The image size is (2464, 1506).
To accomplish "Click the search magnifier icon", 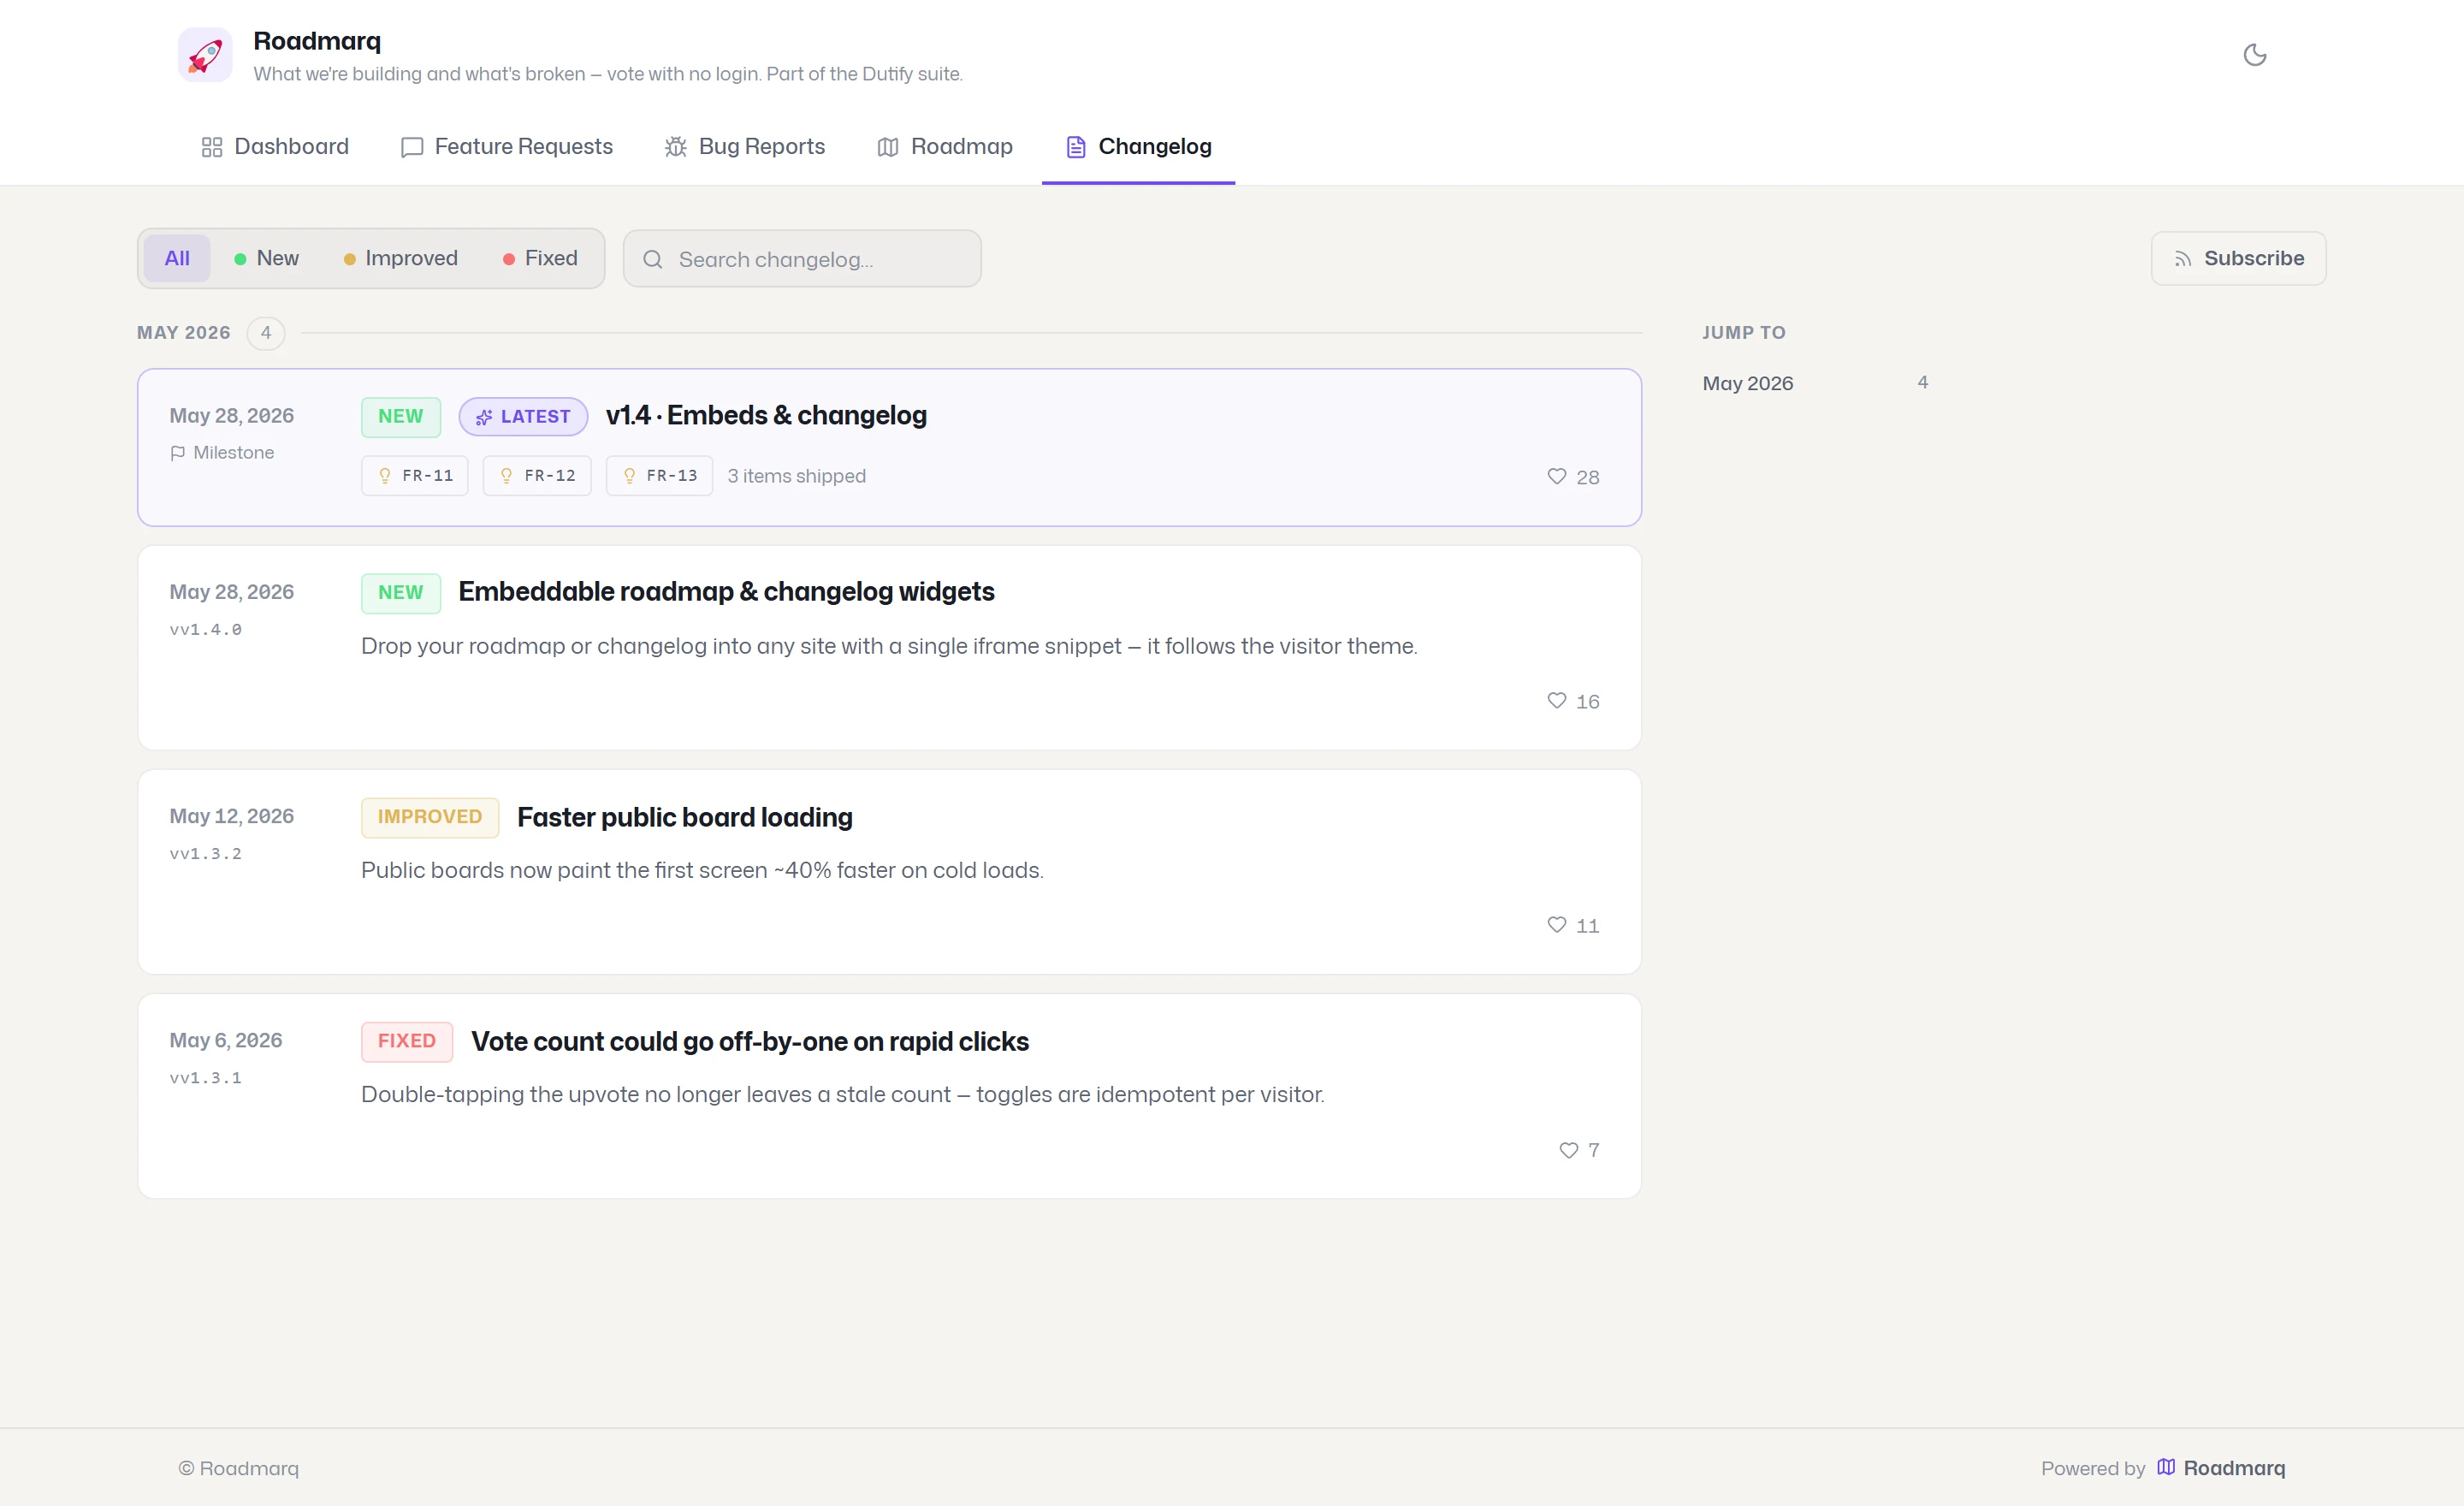I will (x=653, y=259).
